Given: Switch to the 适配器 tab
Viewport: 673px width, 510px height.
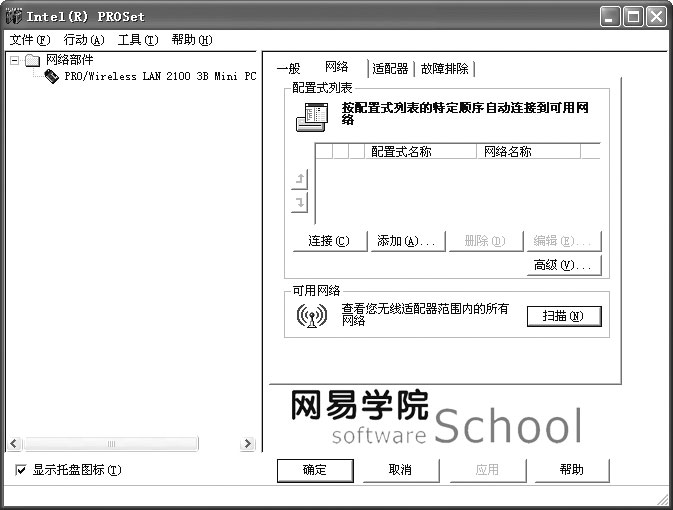Looking at the screenshot, I should pyautogui.click(x=390, y=69).
